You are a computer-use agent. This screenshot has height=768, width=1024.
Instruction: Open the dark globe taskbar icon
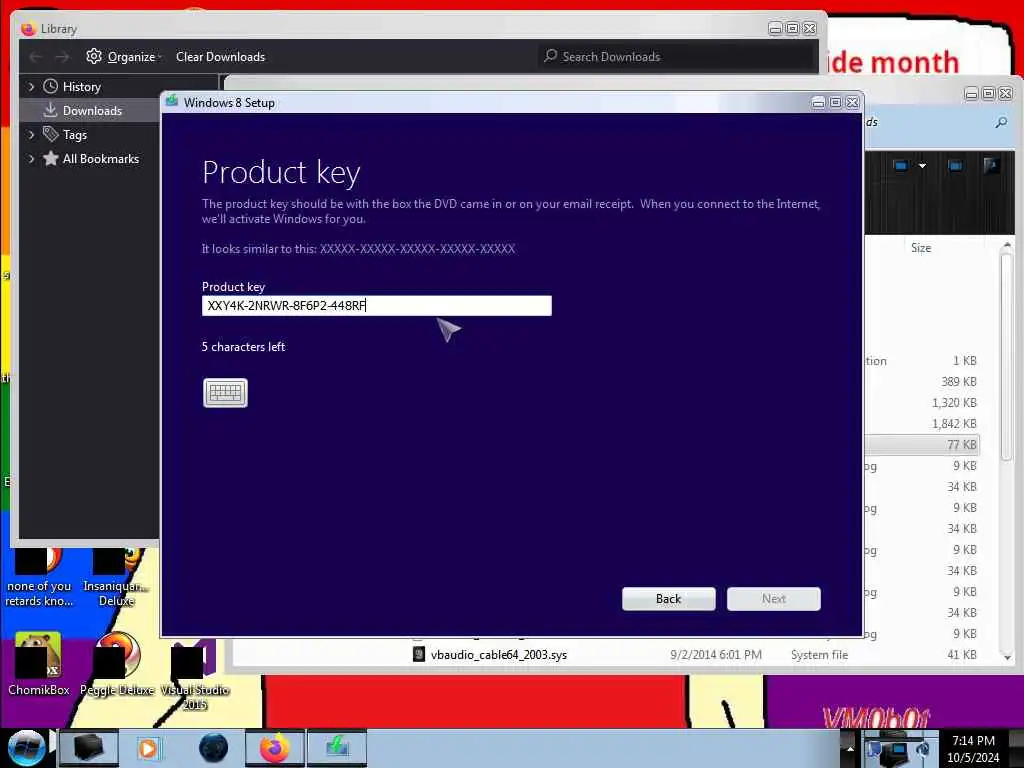(x=213, y=748)
